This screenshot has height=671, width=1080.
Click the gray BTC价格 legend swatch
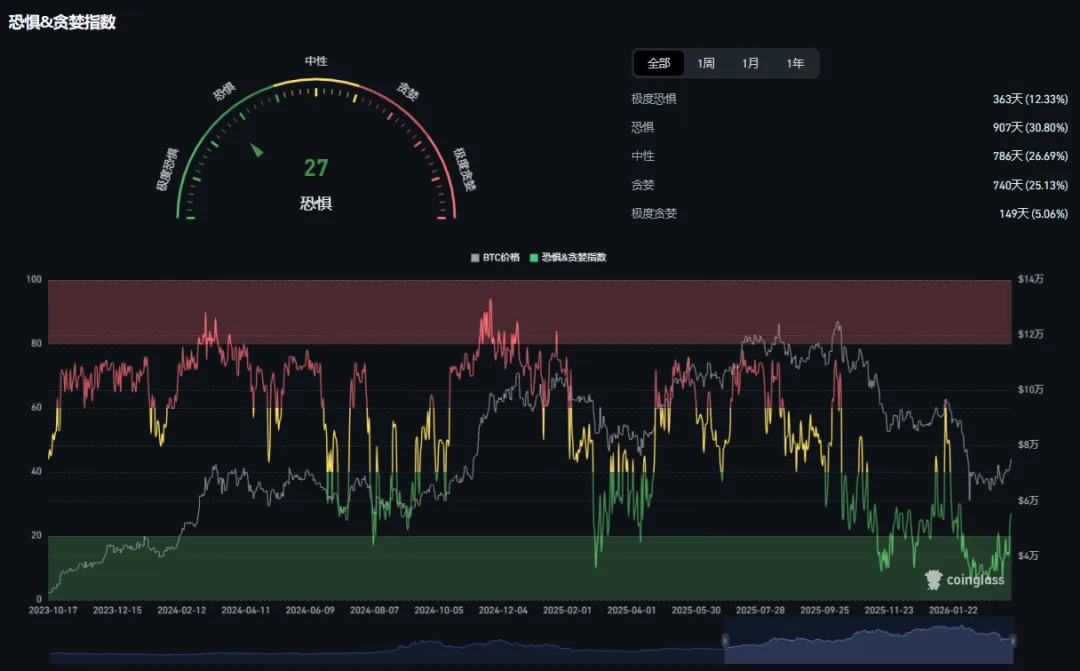pyautogui.click(x=475, y=258)
